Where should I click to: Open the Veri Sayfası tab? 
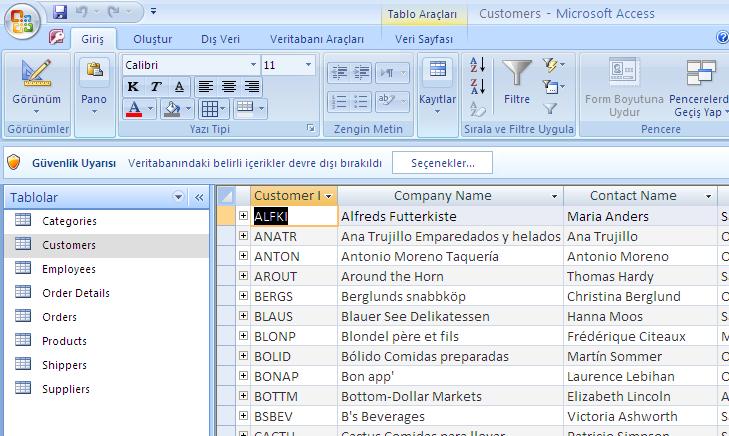click(424, 39)
